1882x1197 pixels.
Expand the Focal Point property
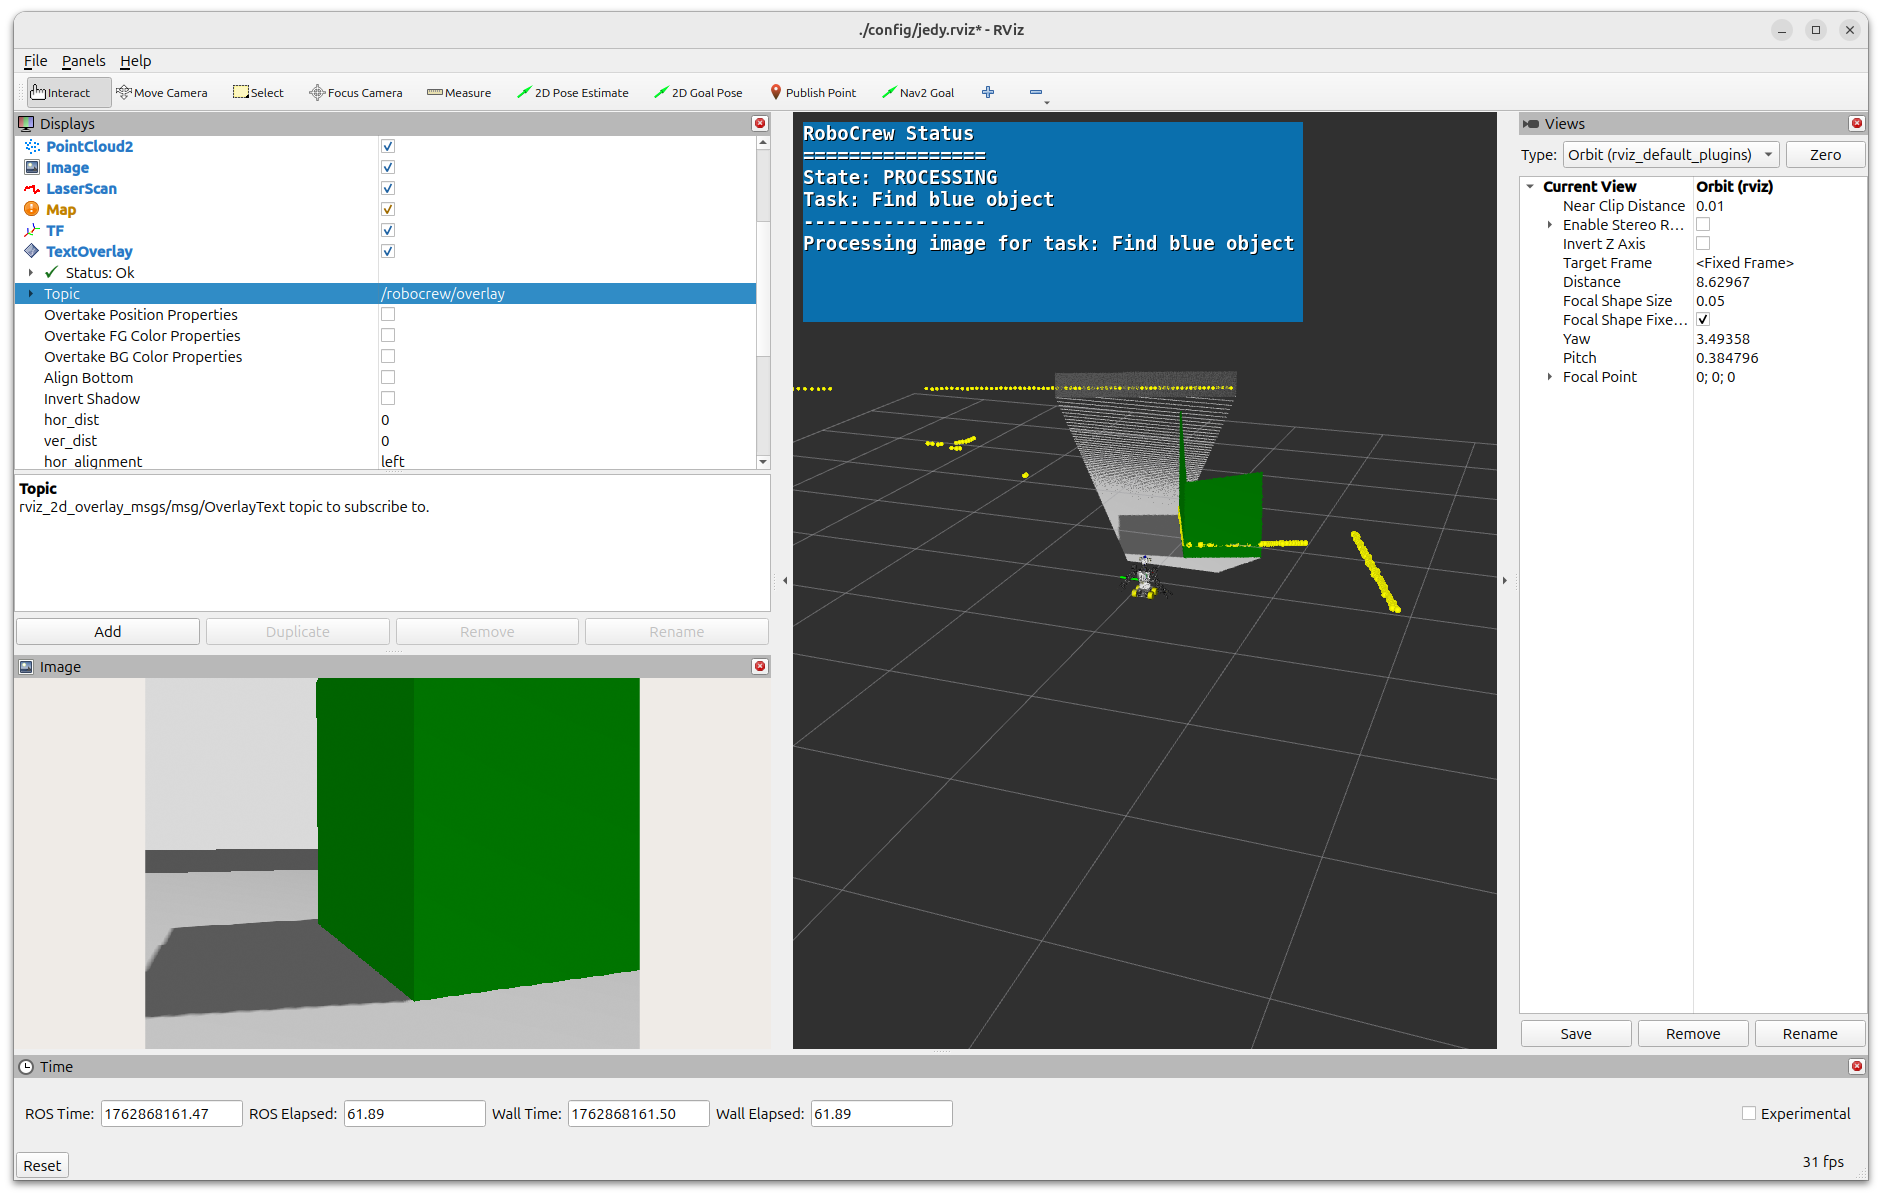point(1551,377)
